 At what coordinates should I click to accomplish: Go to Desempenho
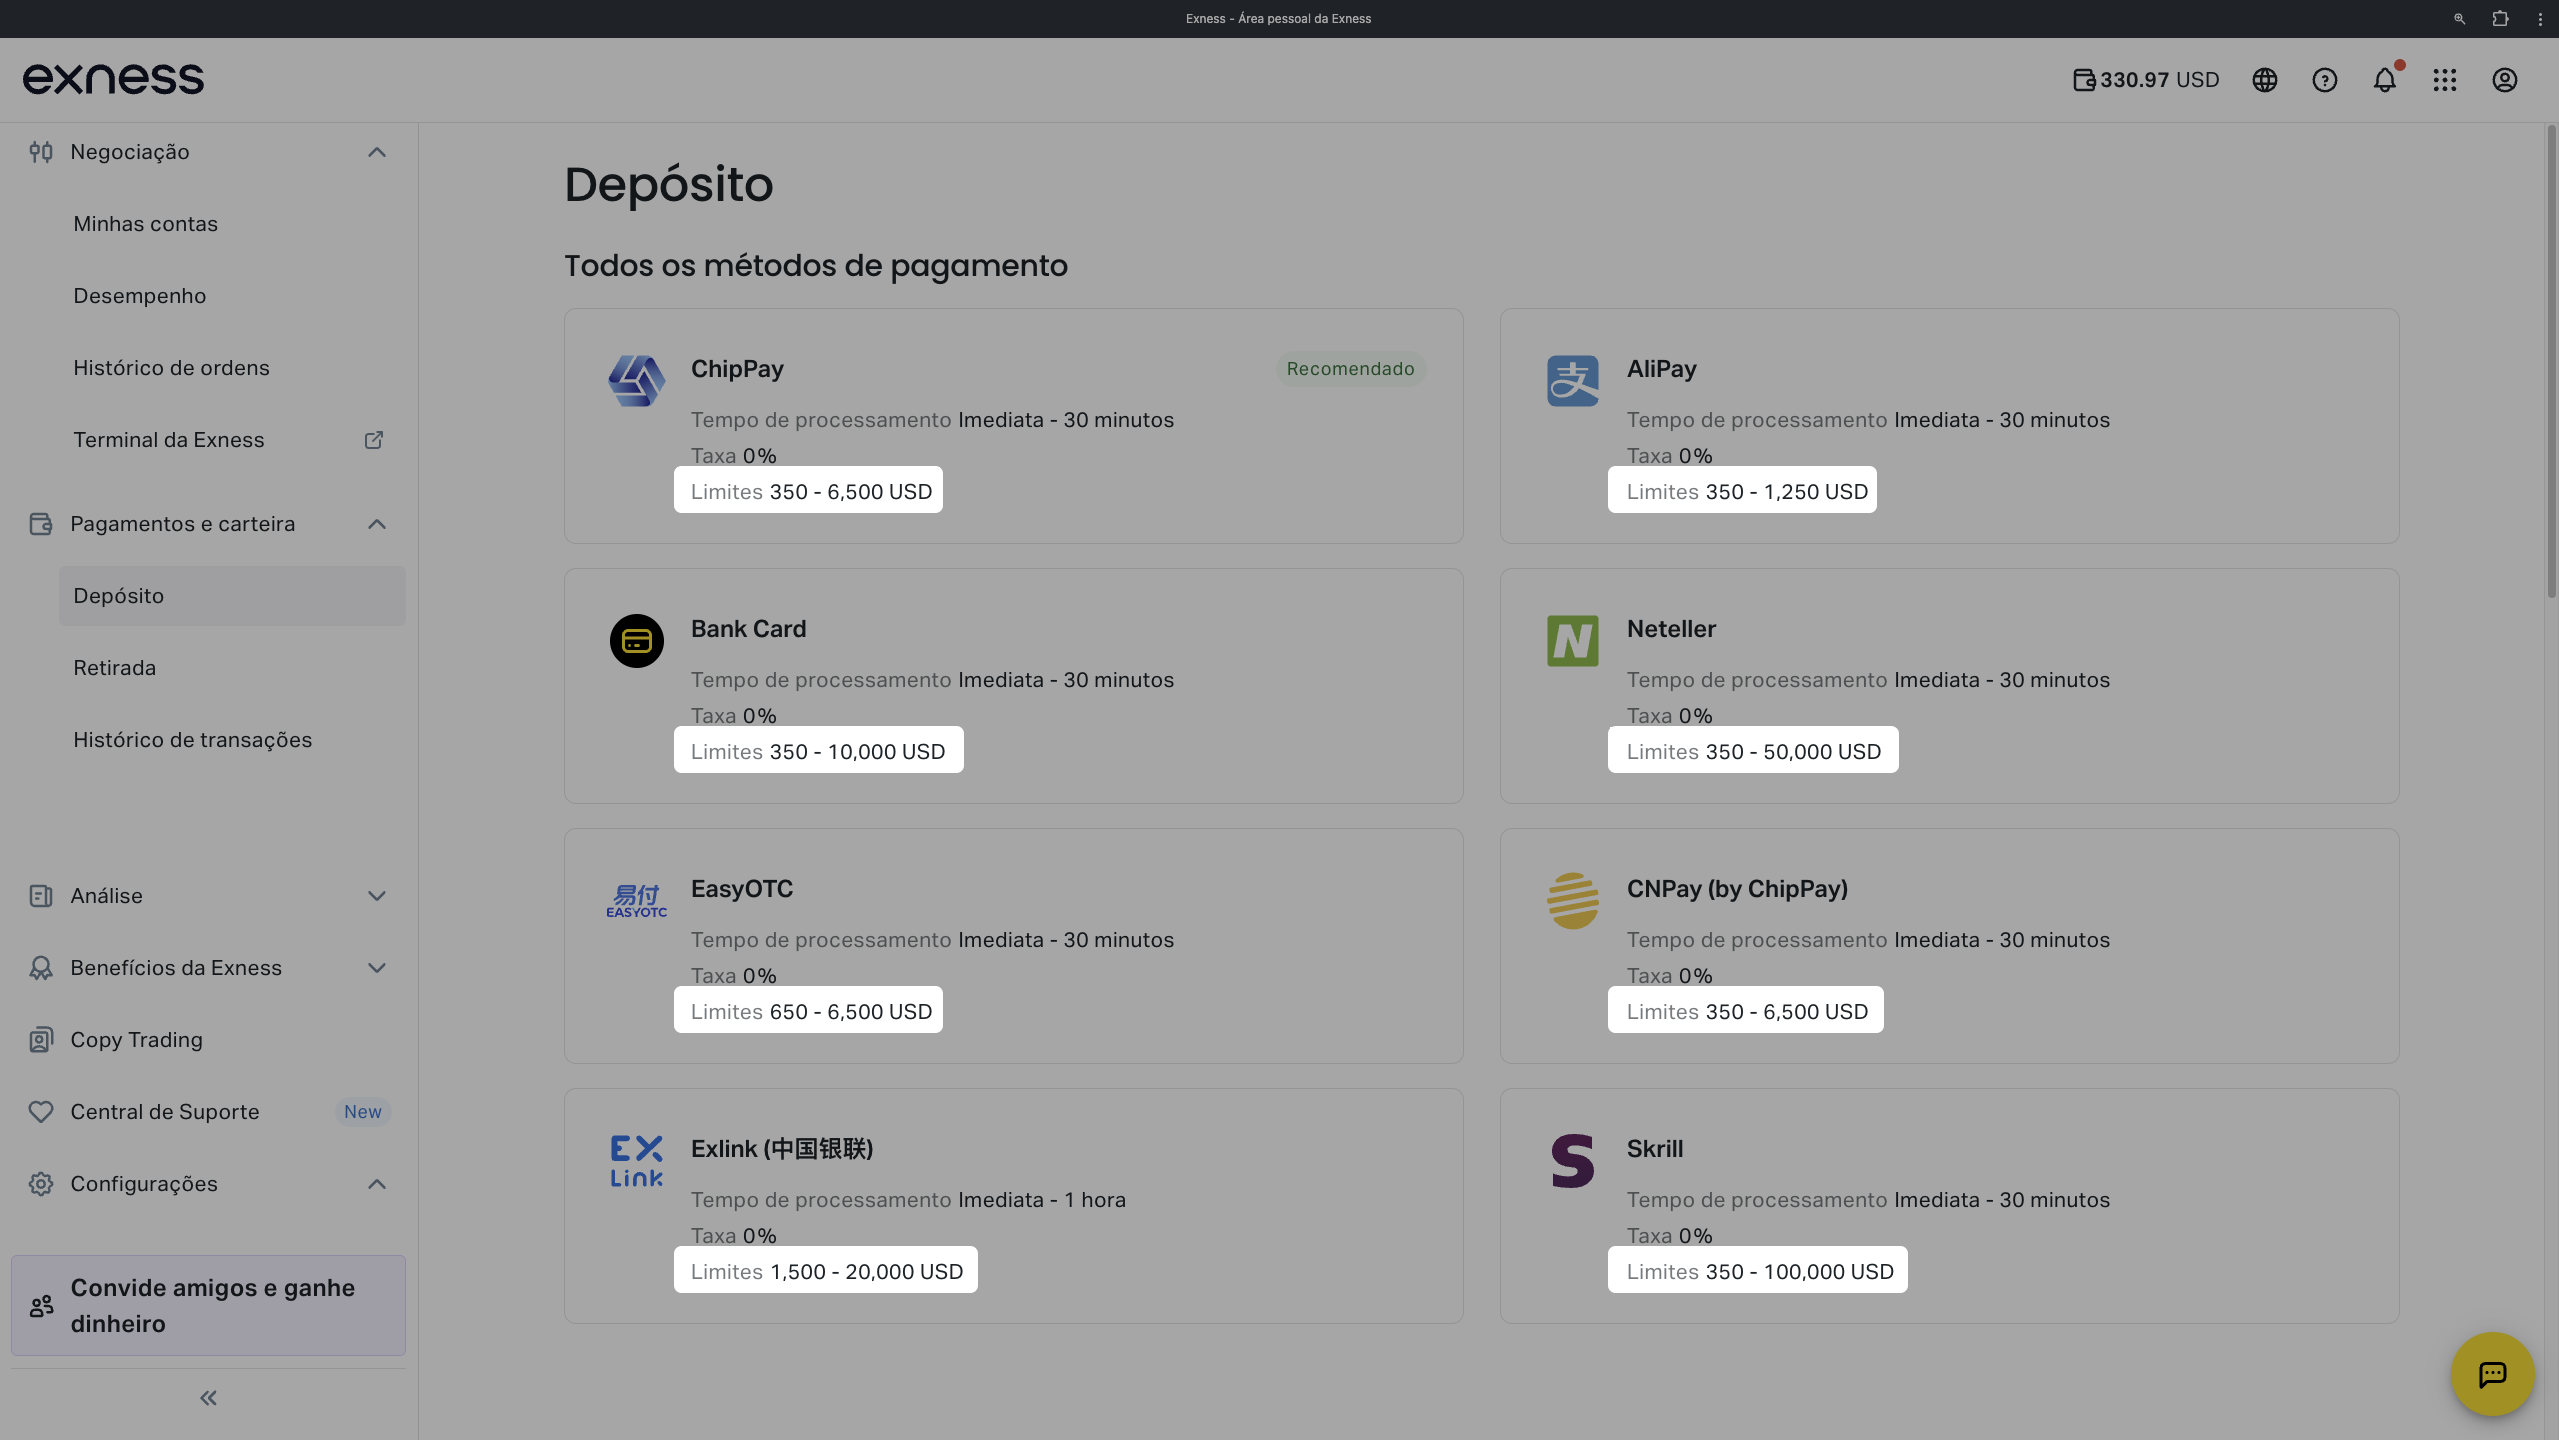click(x=139, y=296)
